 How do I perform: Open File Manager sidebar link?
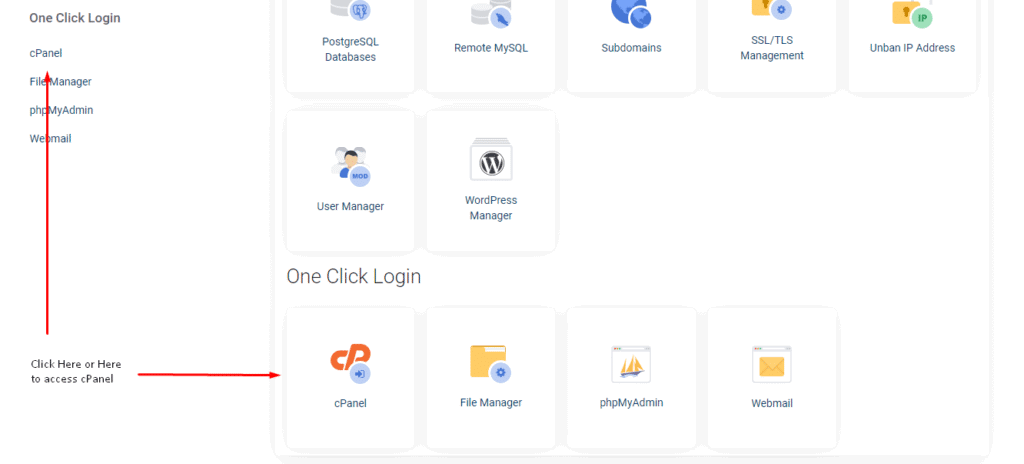[x=60, y=82]
